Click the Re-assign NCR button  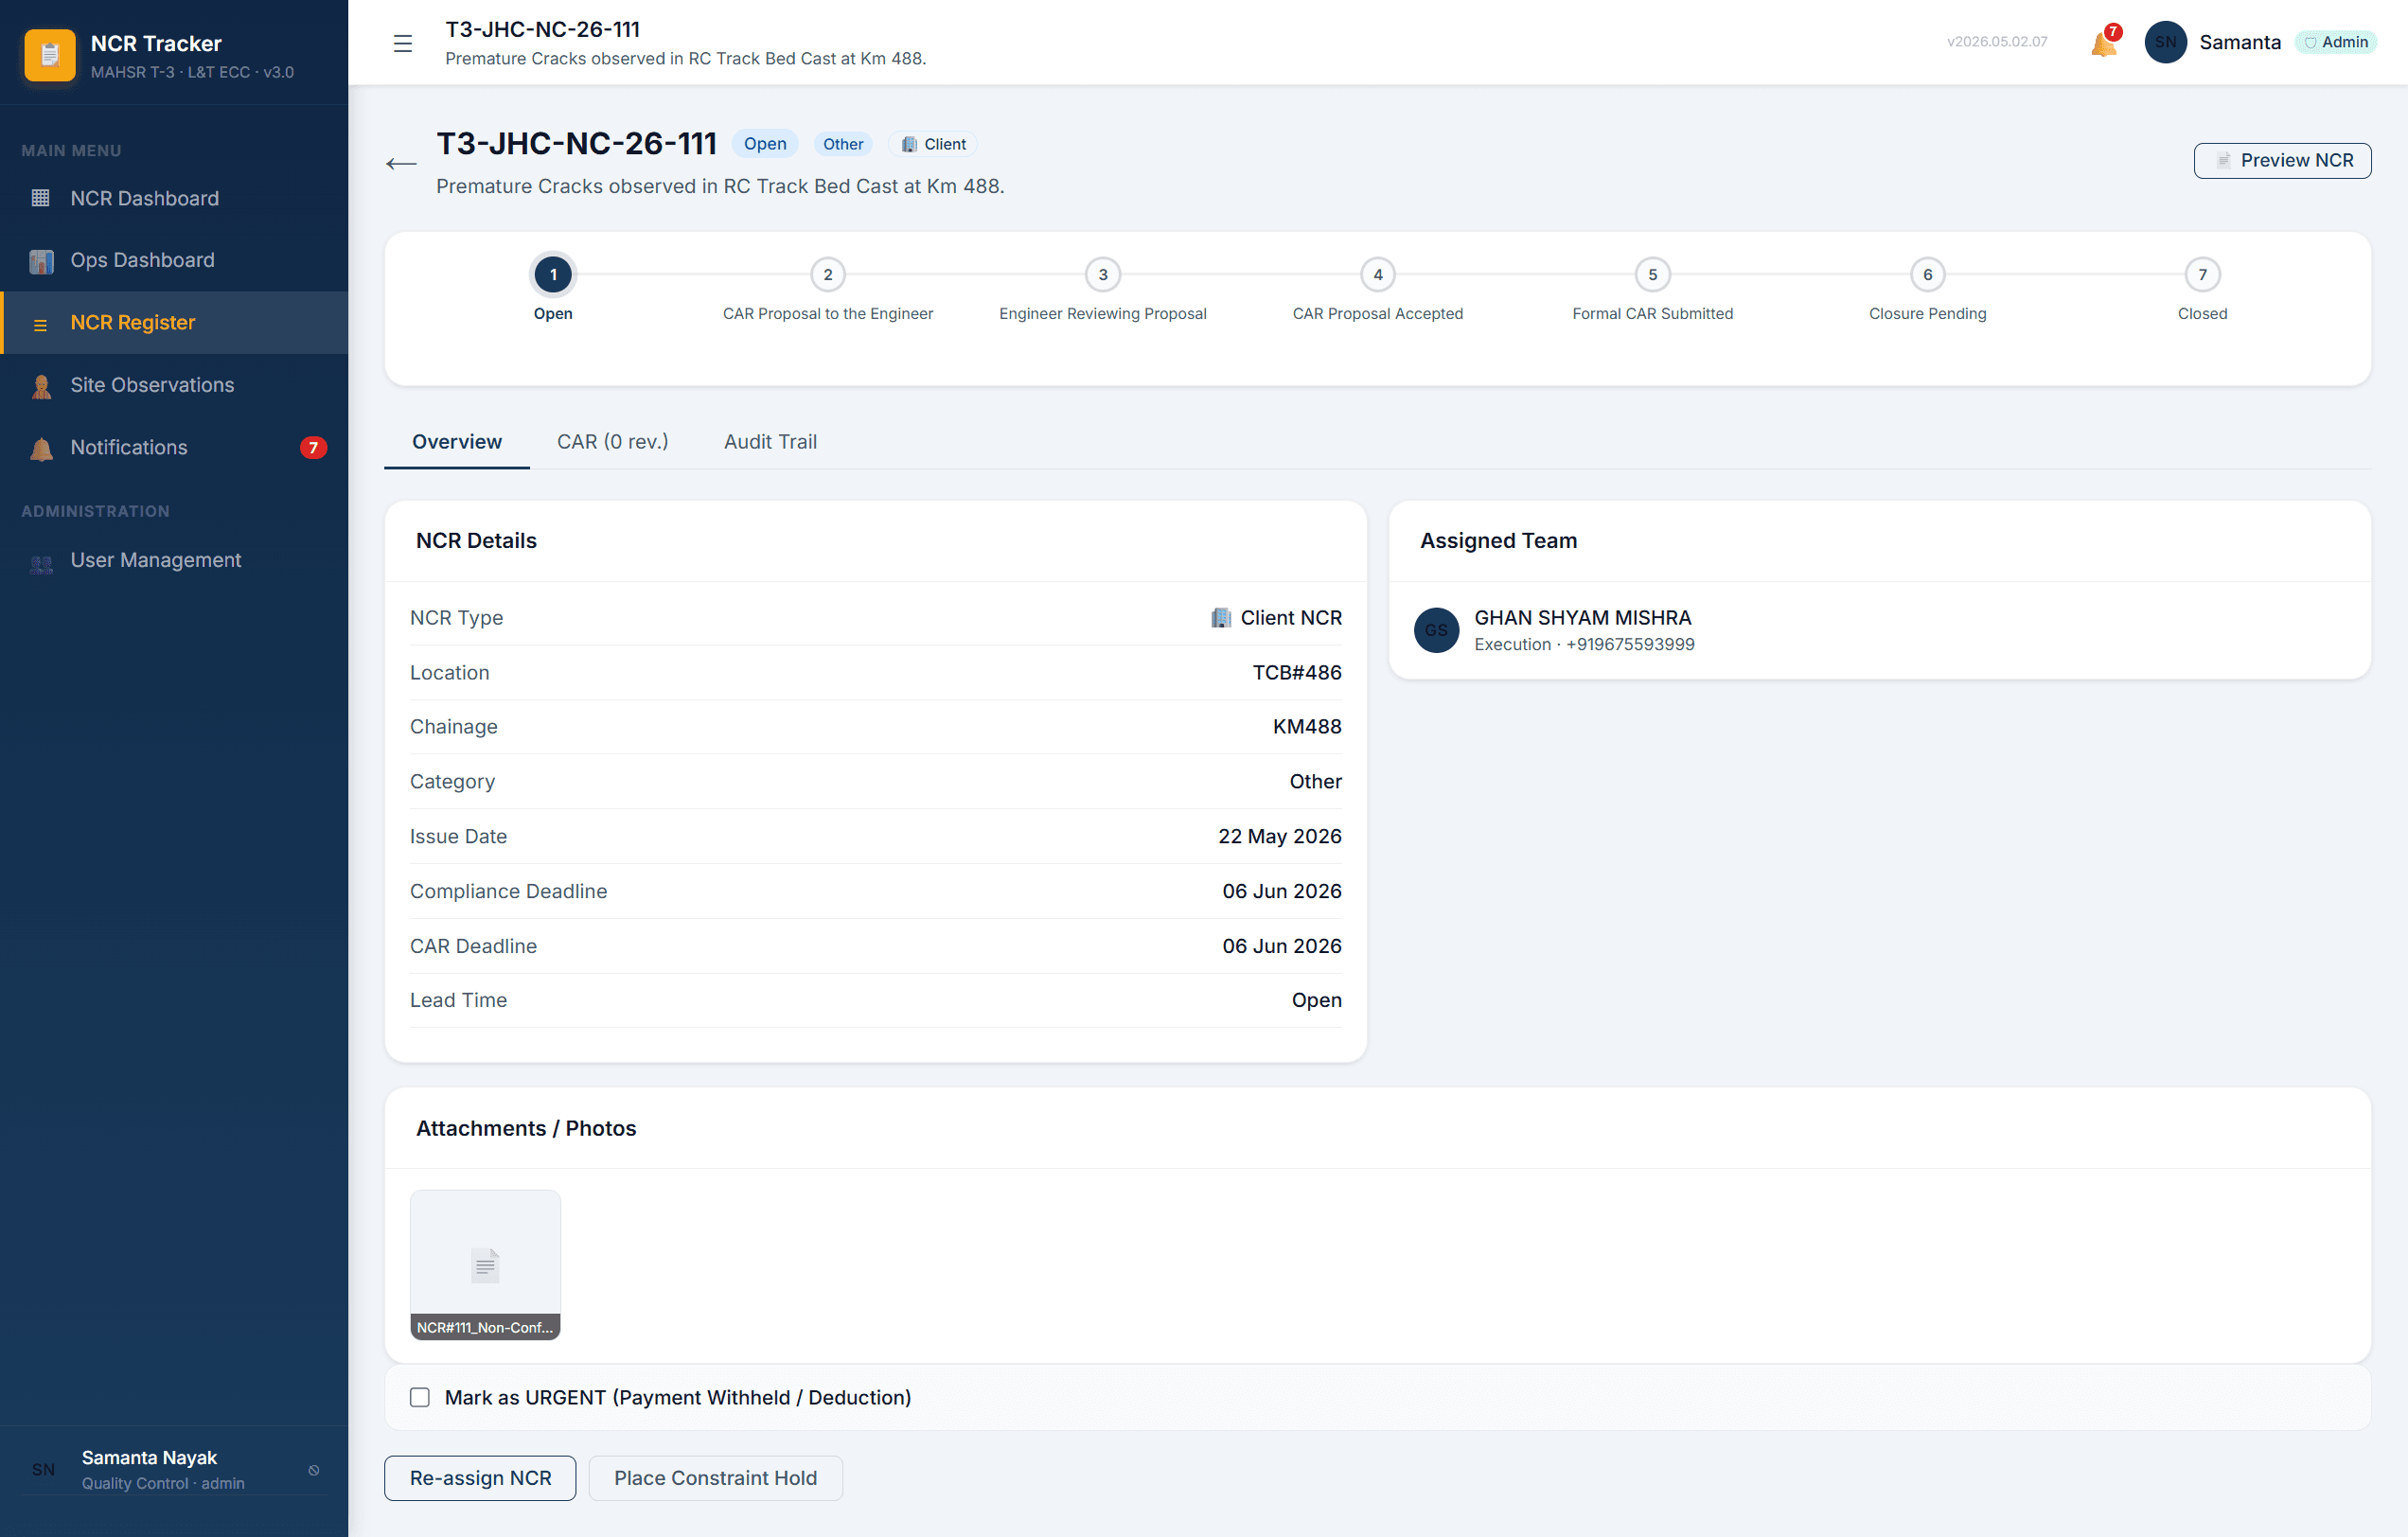(x=480, y=1477)
